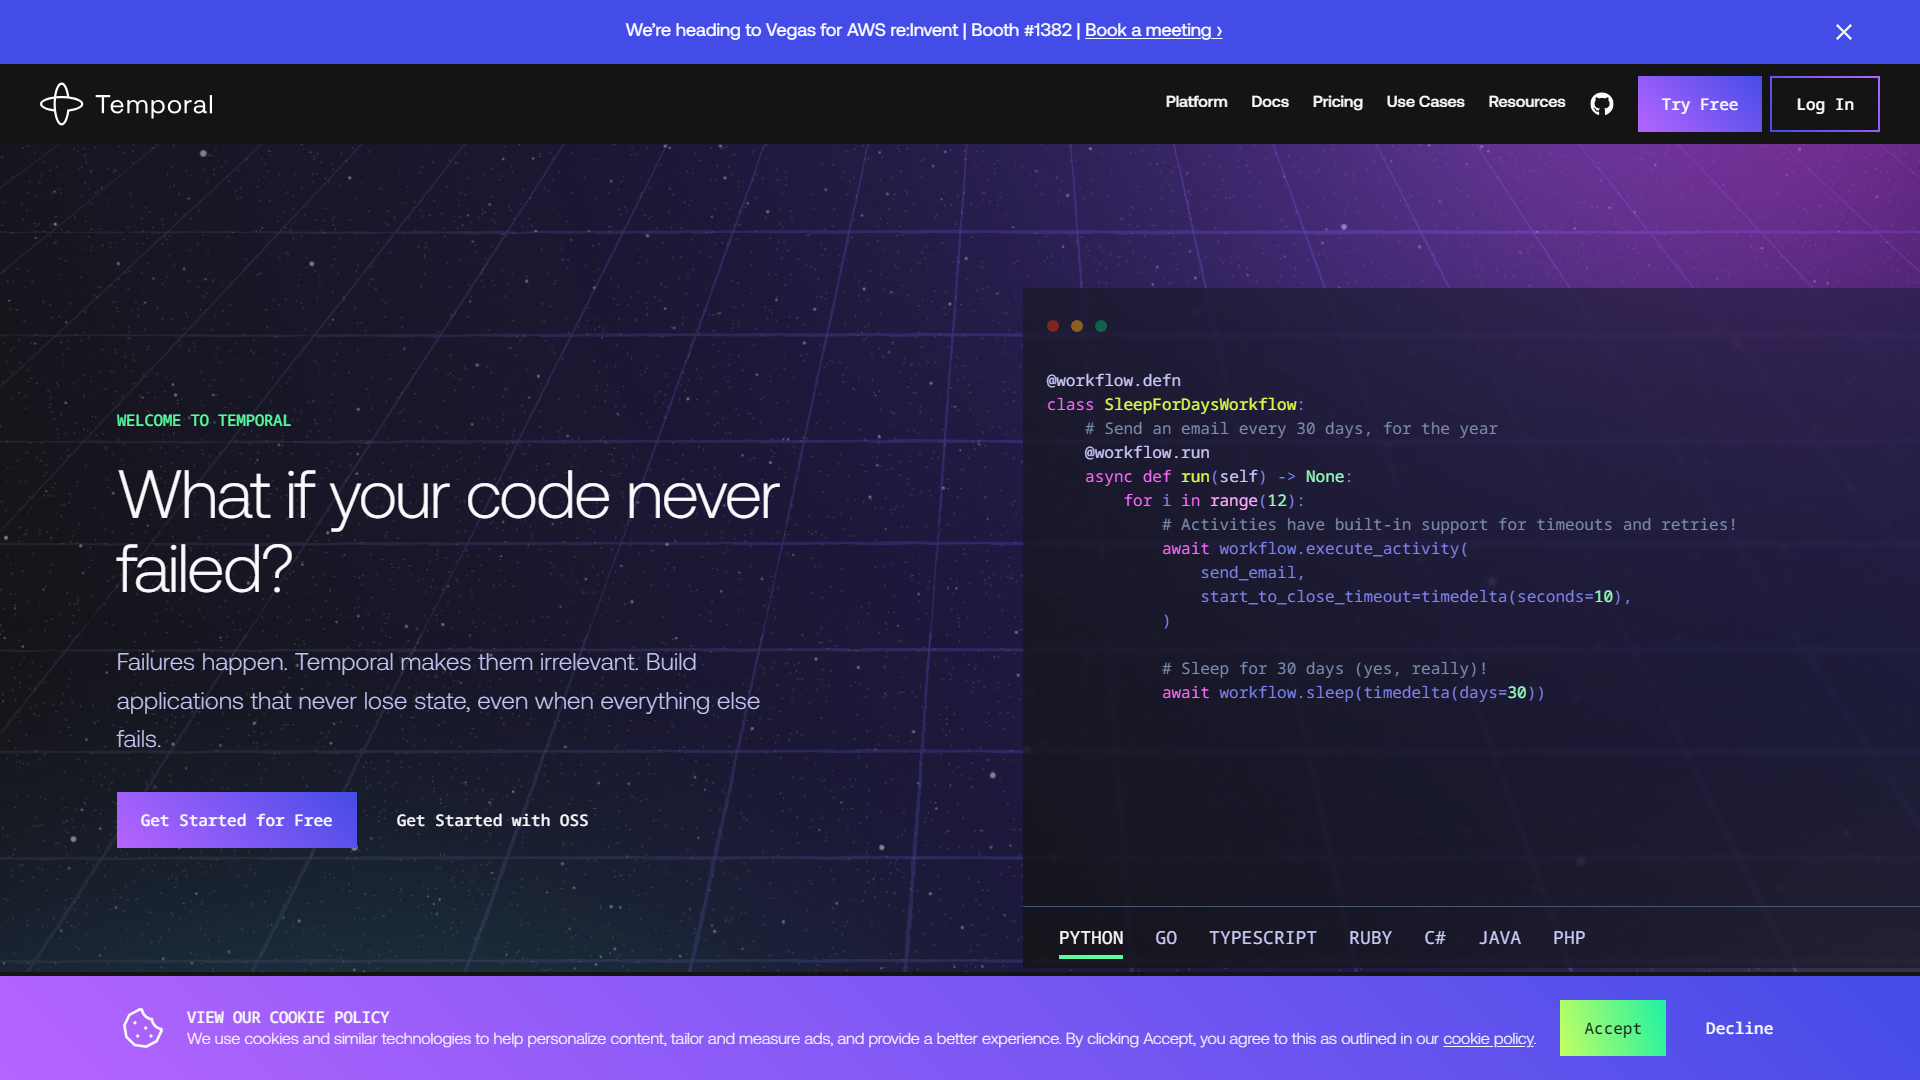The height and width of the screenshot is (1080, 1920).
Task: Follow the Book a meeting link
Action: (x=1153, y=30)
